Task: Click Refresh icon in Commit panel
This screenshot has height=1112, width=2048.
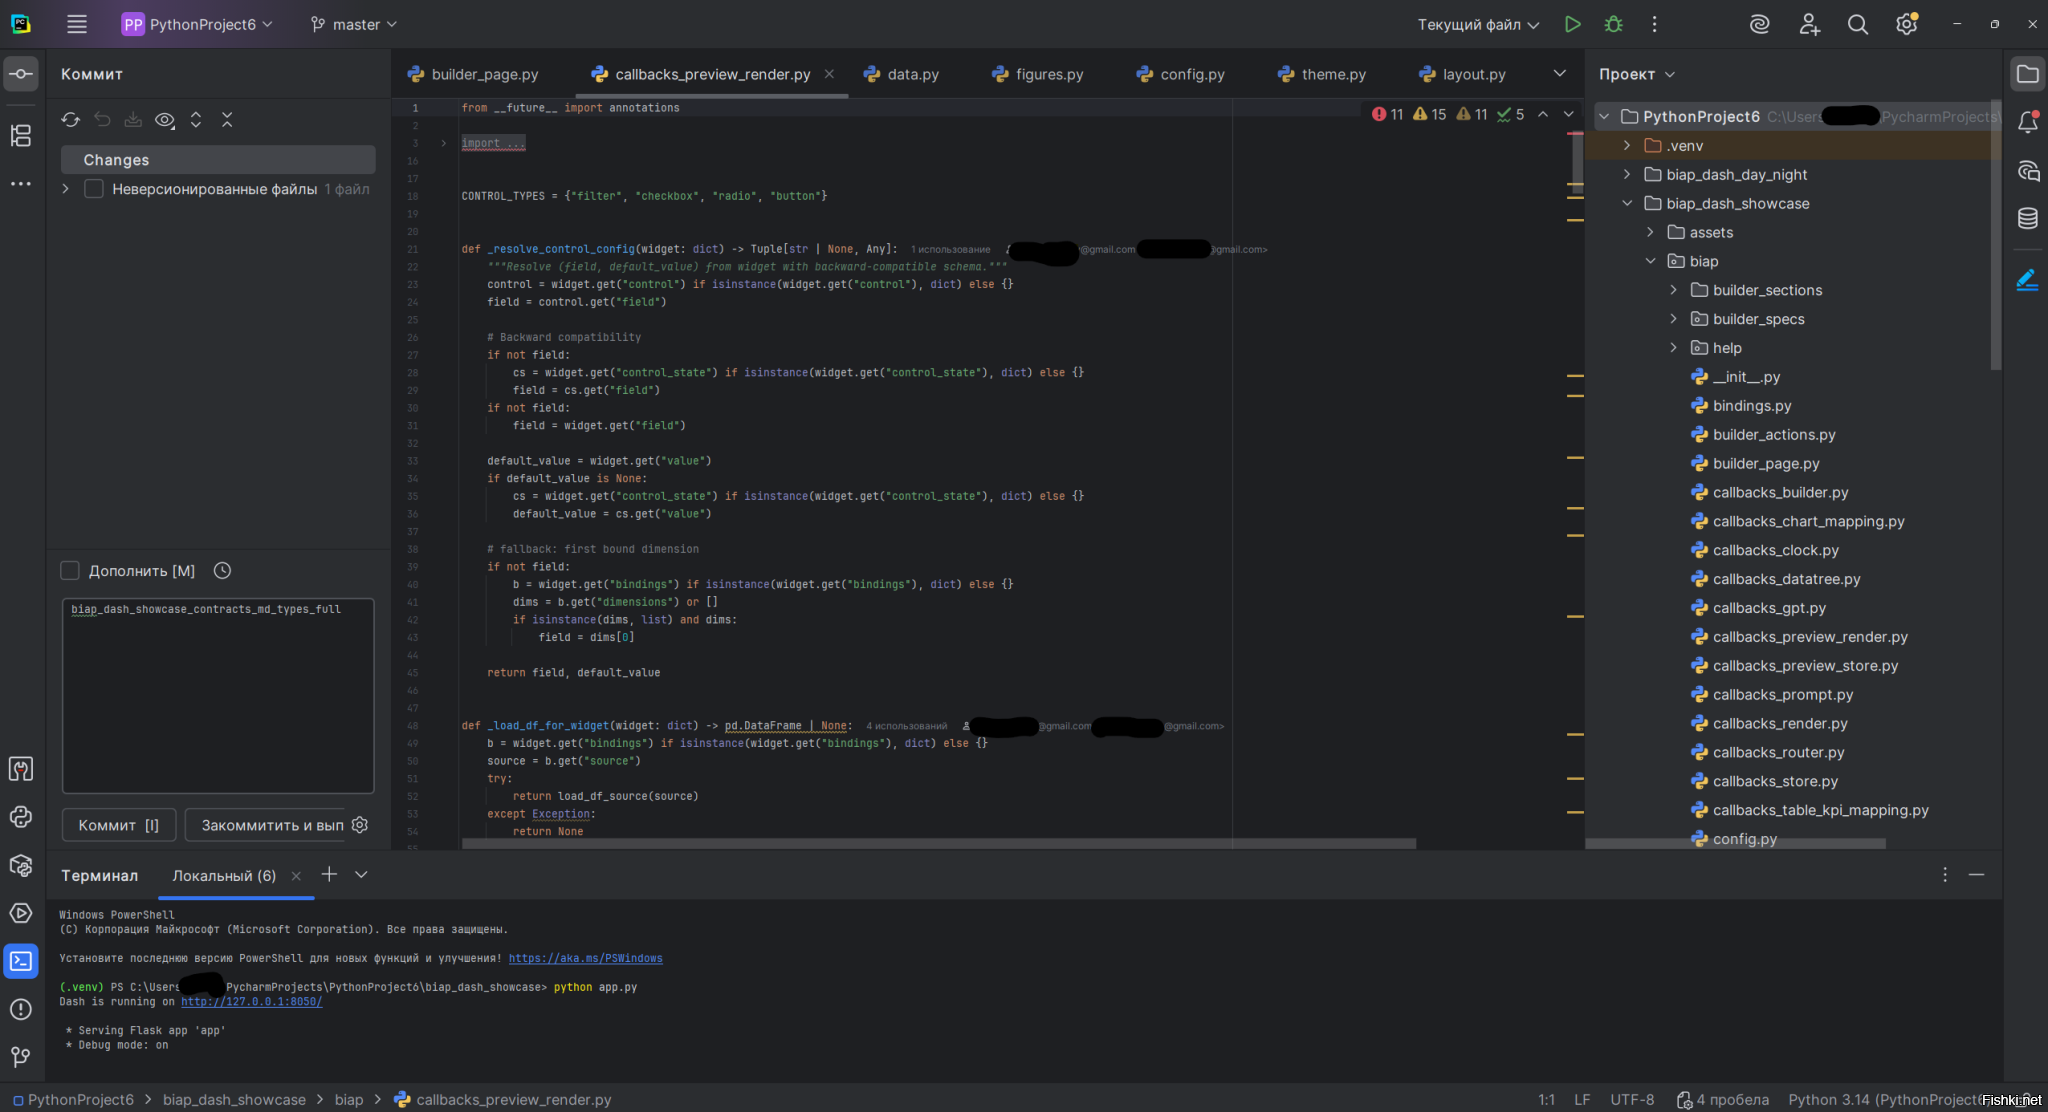Action: pyautogui.click(x=70, y=120)
